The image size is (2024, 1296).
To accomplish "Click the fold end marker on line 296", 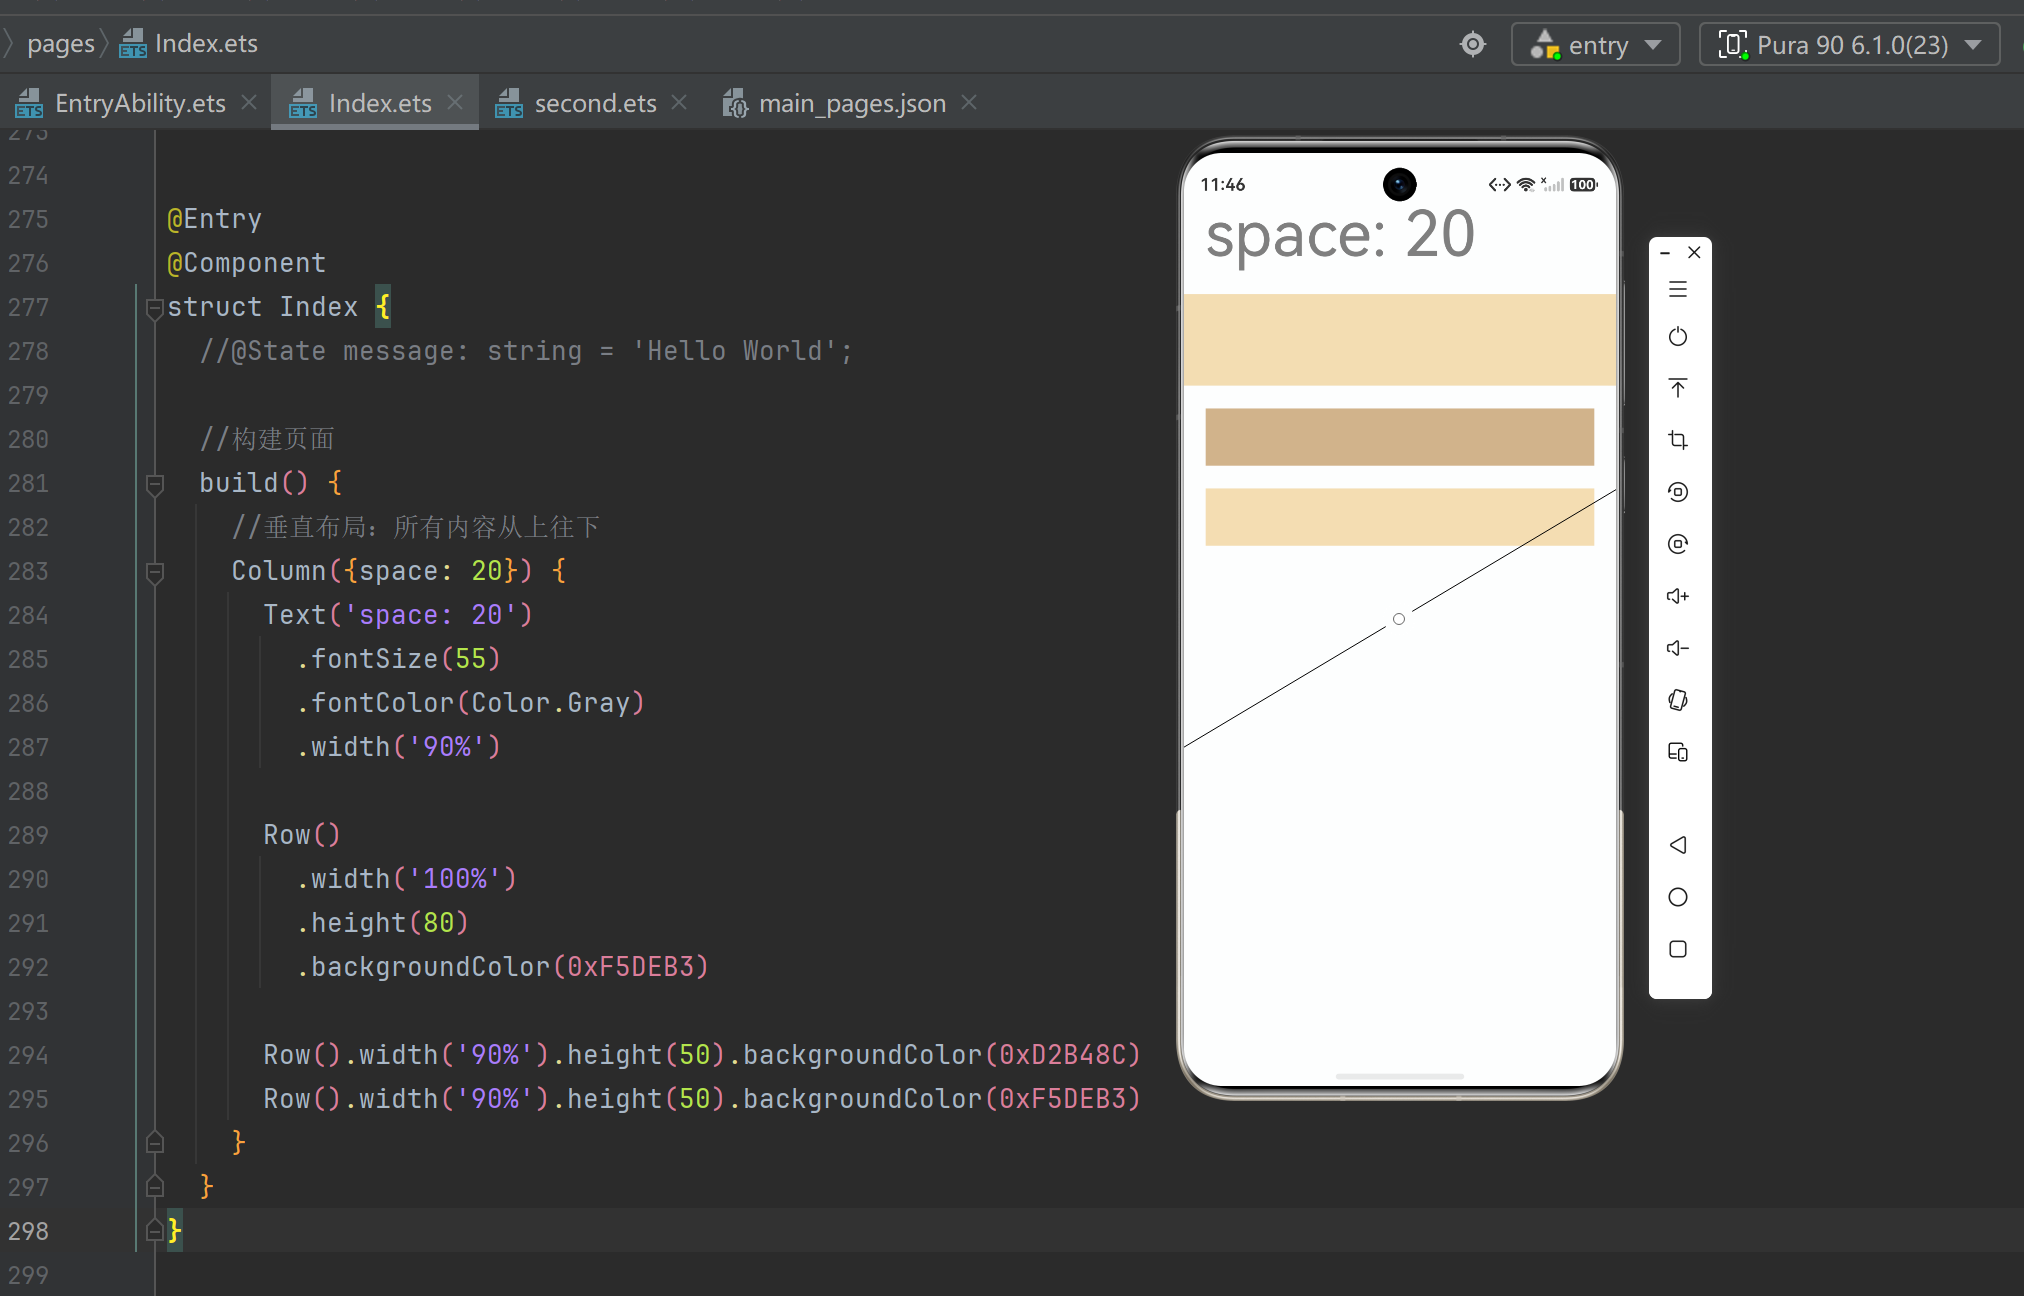I will 155,1142.
